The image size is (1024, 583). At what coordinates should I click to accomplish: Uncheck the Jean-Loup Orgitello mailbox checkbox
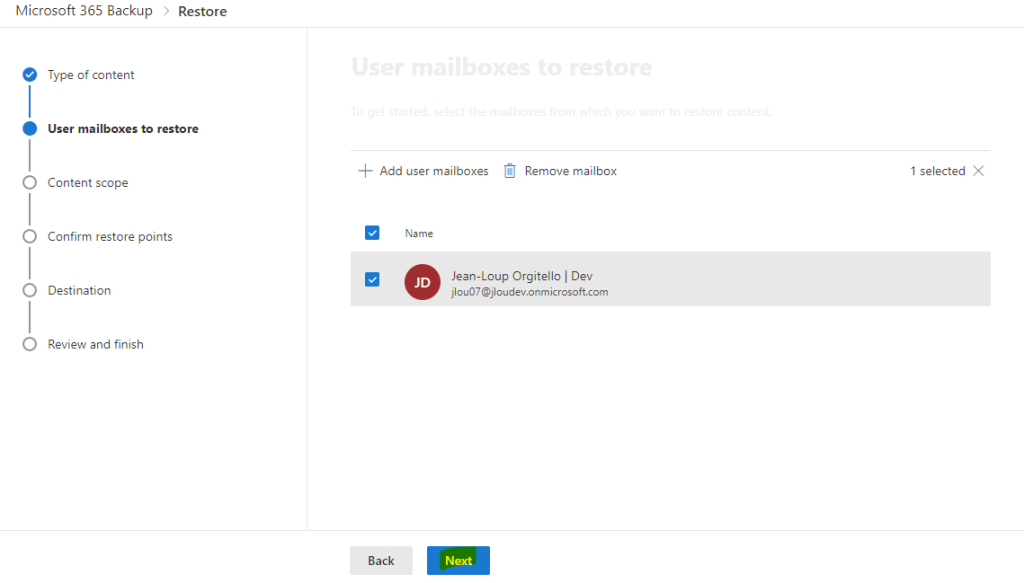click(372, 279)
